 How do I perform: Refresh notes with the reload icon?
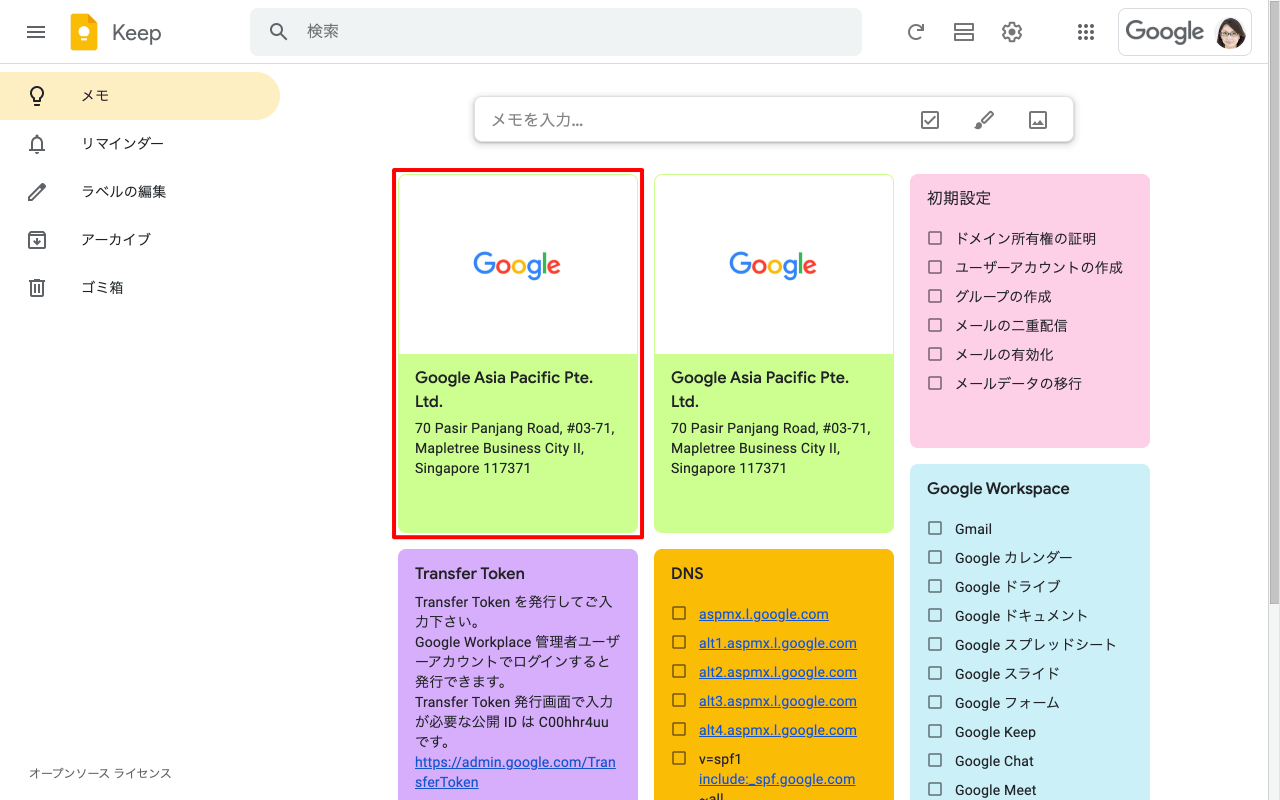tap(915, 32)
